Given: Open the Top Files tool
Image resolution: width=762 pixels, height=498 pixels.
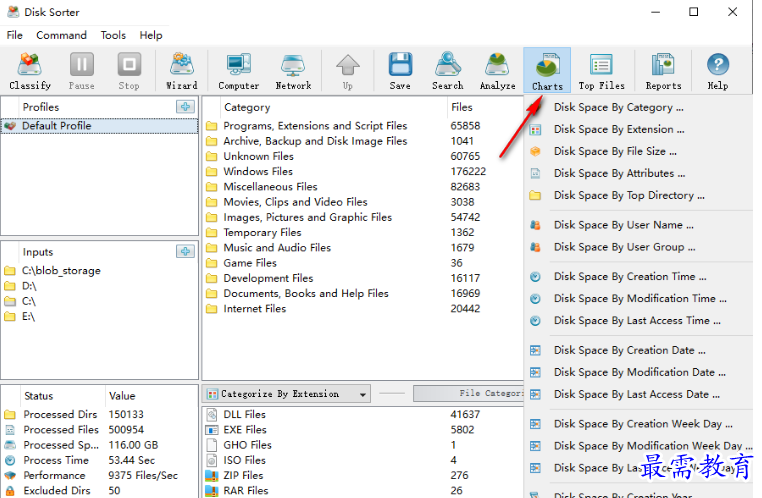Looking at the screenshot, I should coord(602,70).
